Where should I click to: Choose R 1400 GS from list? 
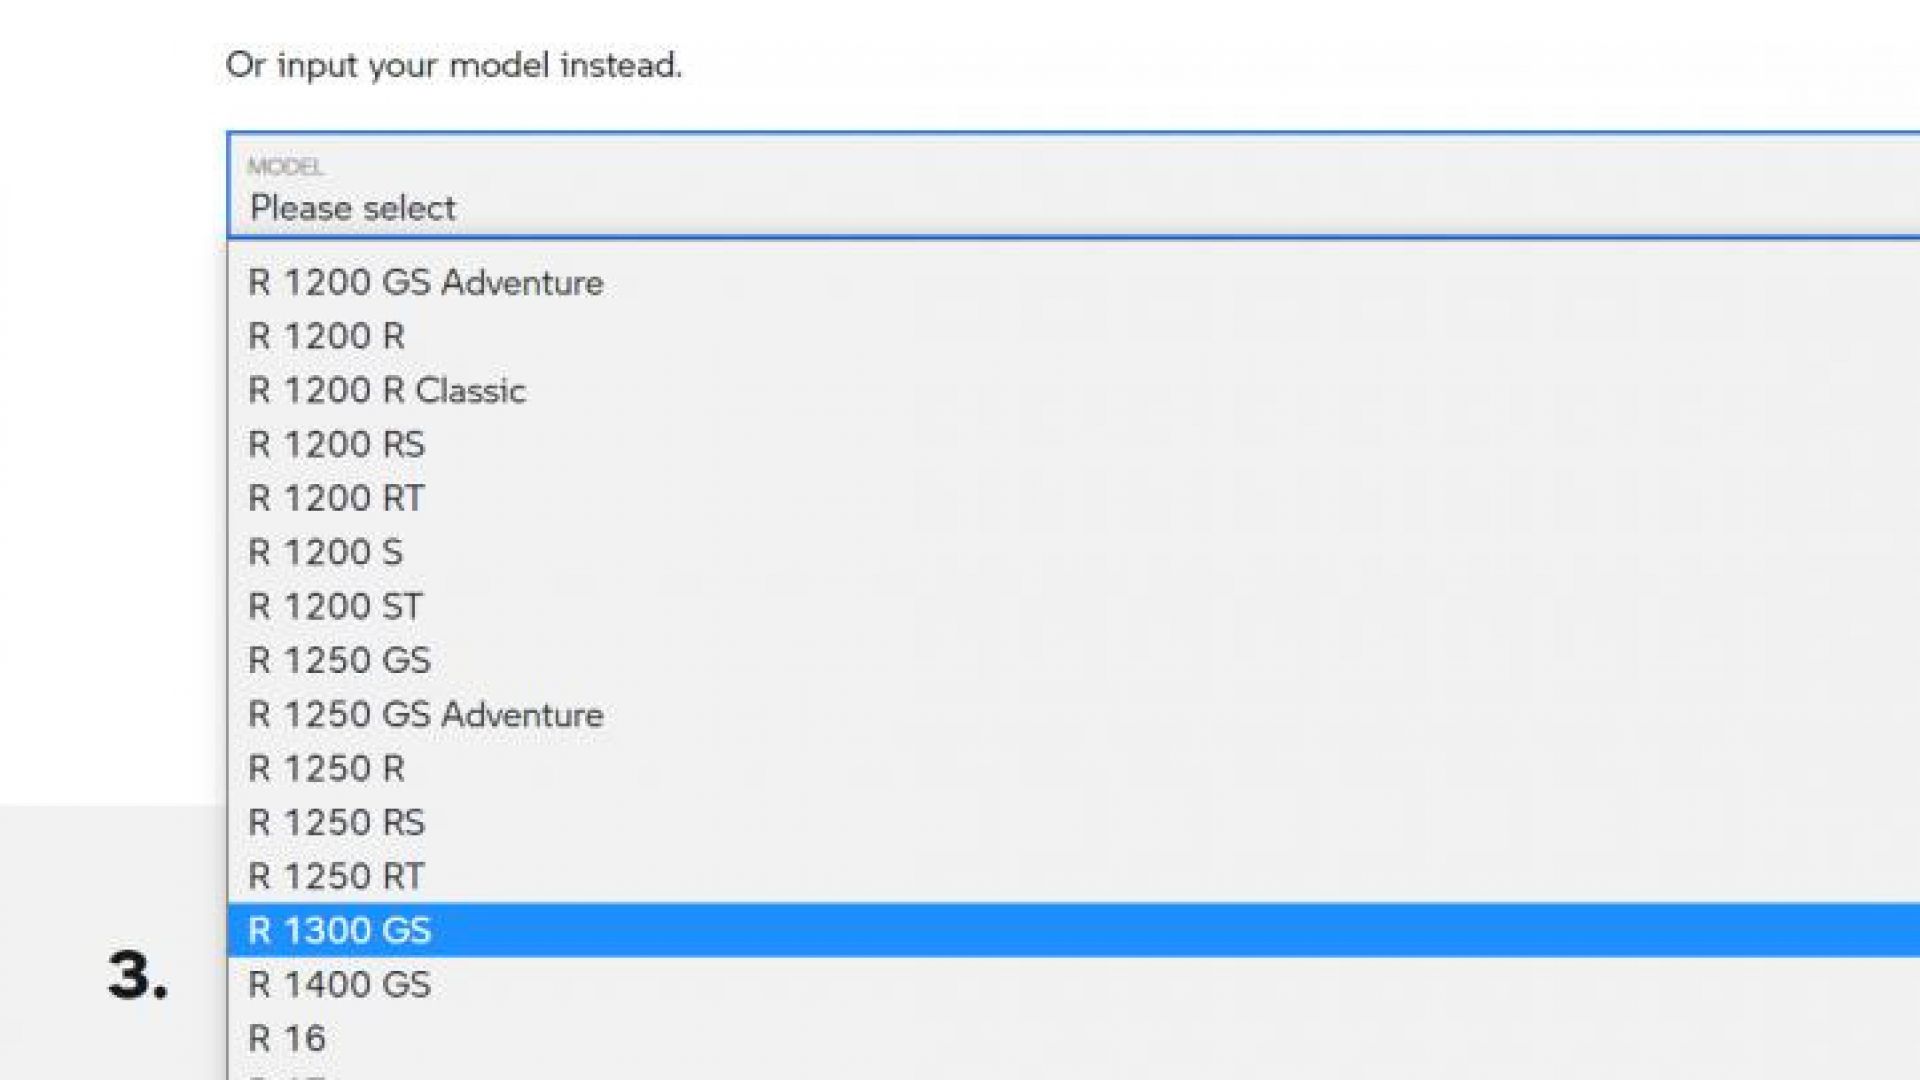pyautogui.click(x=339, y=985)
